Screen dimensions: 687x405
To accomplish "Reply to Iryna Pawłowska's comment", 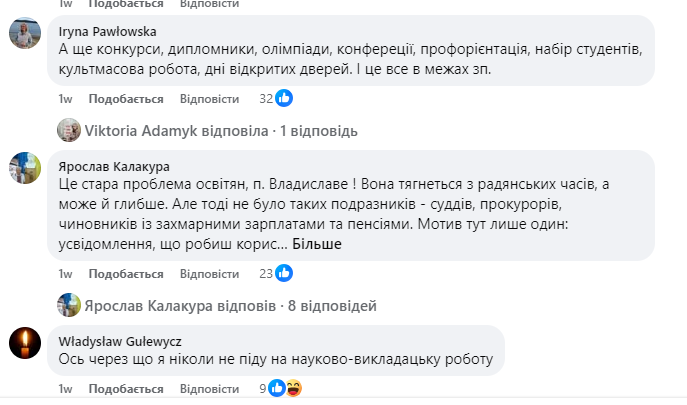I will [x=210, y=99].
